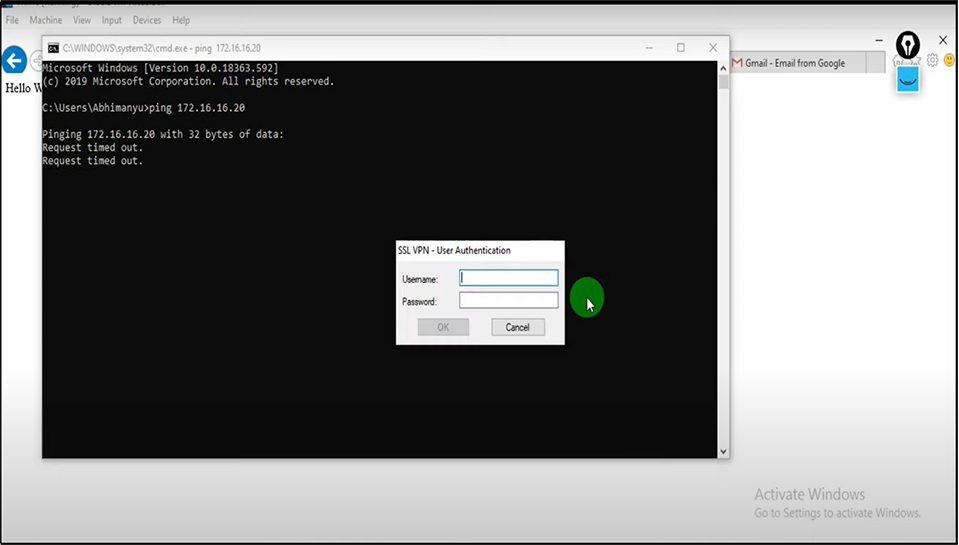The height and width of the screenshot is (545, 959).
Task: Switch to Gmail - Email from Google tab
Action: (793, 63)
